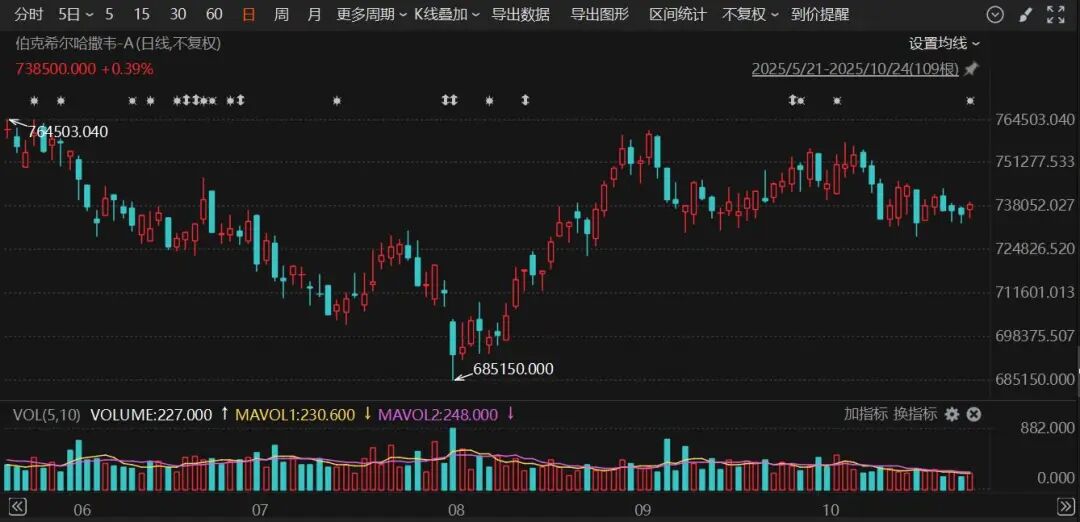Enter fullscreen with the expand arrows icon
Screen dimensions: 1080x522
point(1055,15)
